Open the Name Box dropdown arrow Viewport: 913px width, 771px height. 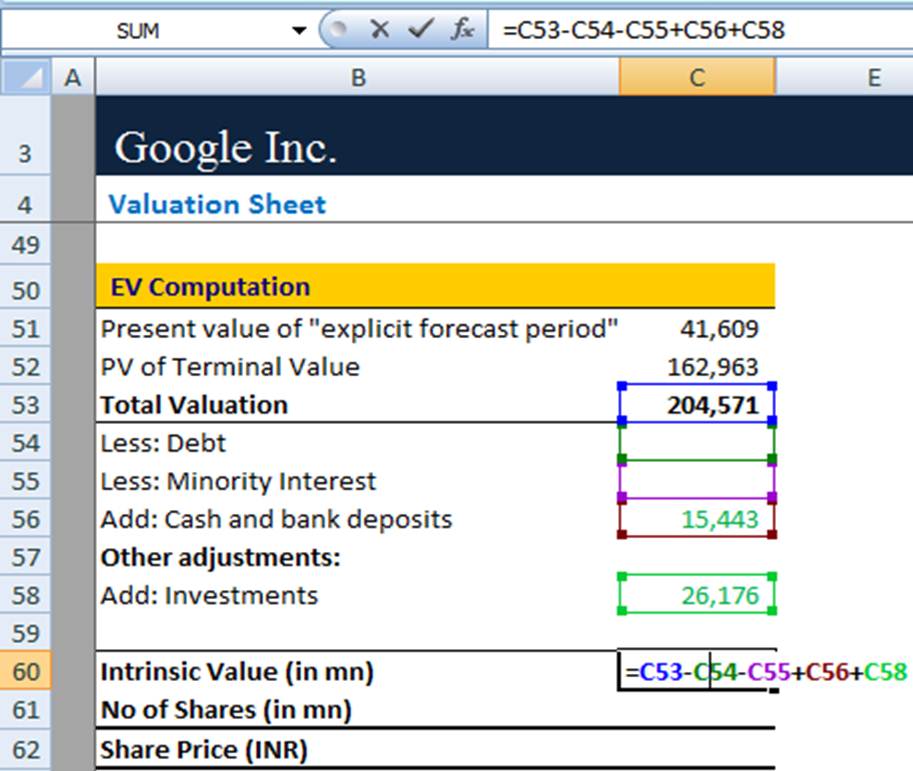click(x=300, y=28)
